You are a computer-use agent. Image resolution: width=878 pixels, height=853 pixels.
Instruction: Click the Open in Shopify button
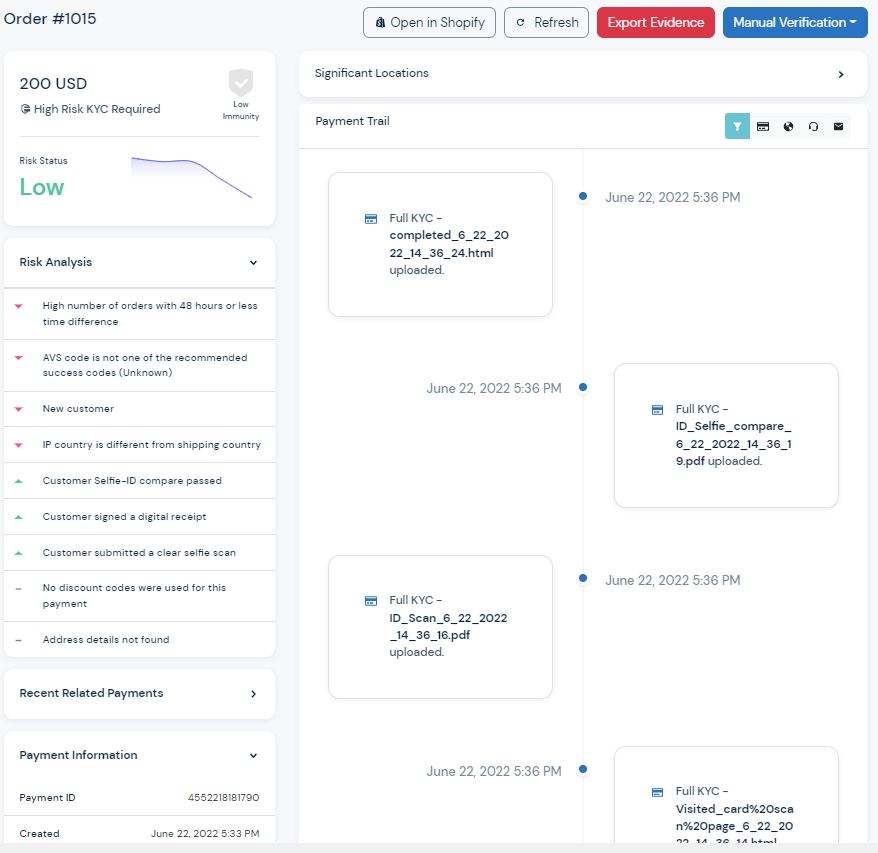point(429,22)
